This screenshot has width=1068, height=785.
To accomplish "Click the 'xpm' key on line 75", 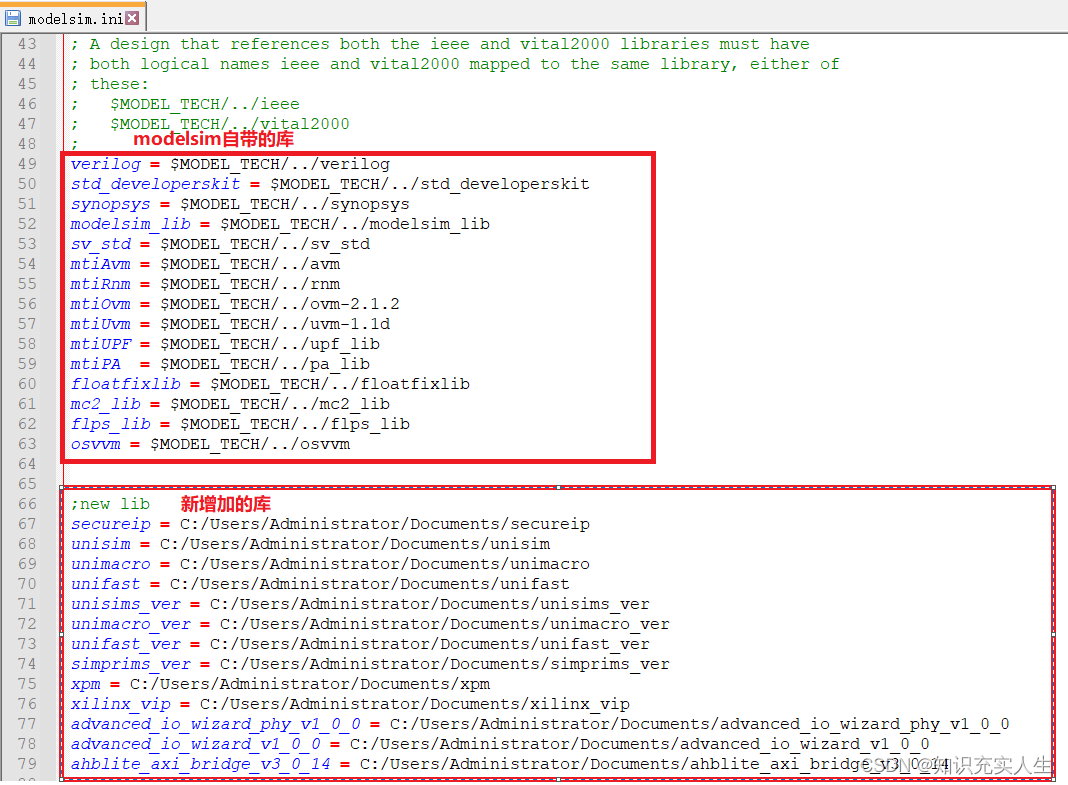I will 86,684.
